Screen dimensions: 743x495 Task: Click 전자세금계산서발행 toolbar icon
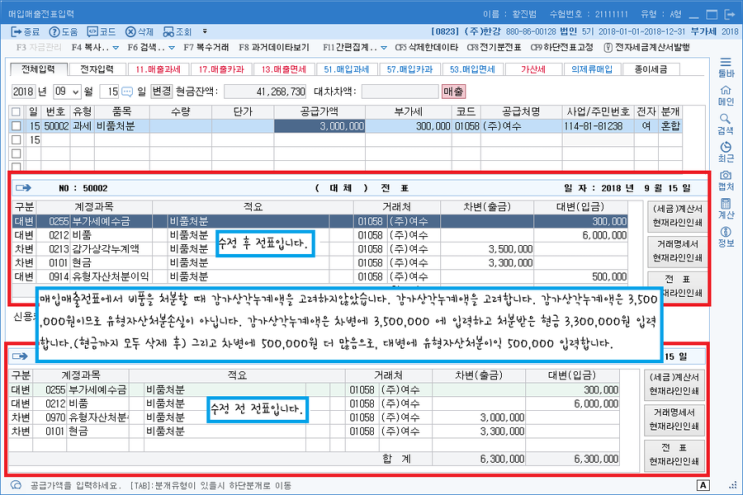pos(608,47)
